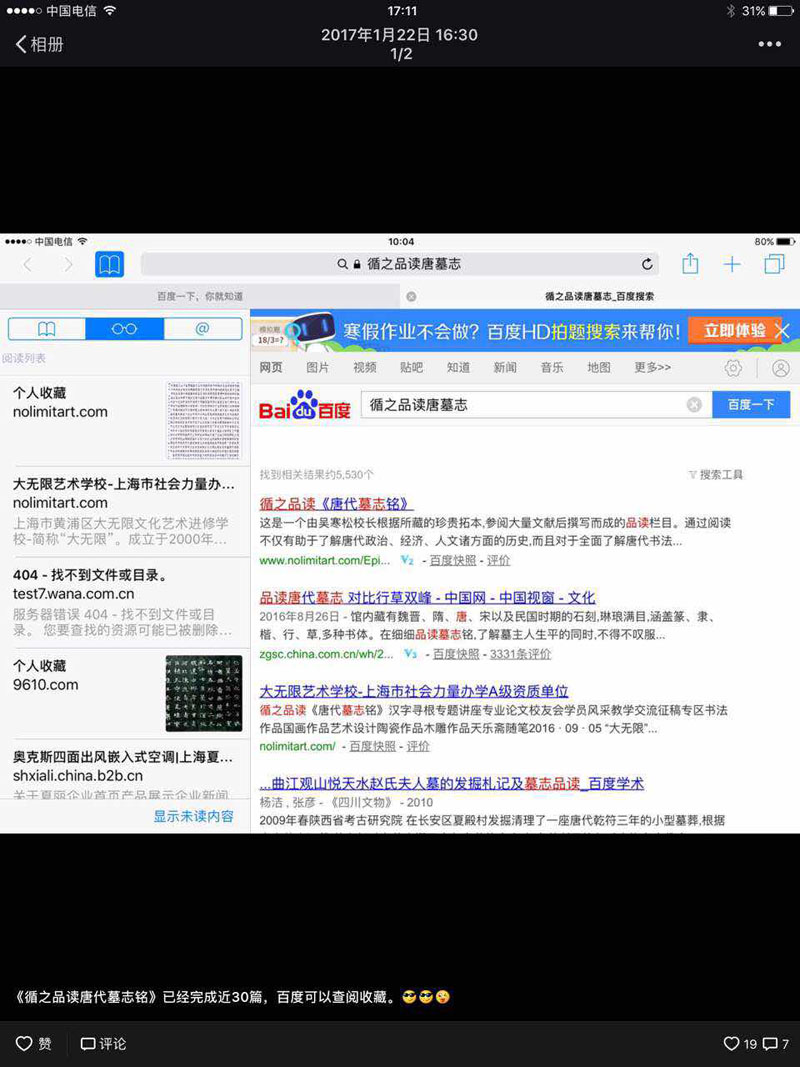Click the 百度一下 search button
Screen dimensions: 800x1067
click(751, 405)
